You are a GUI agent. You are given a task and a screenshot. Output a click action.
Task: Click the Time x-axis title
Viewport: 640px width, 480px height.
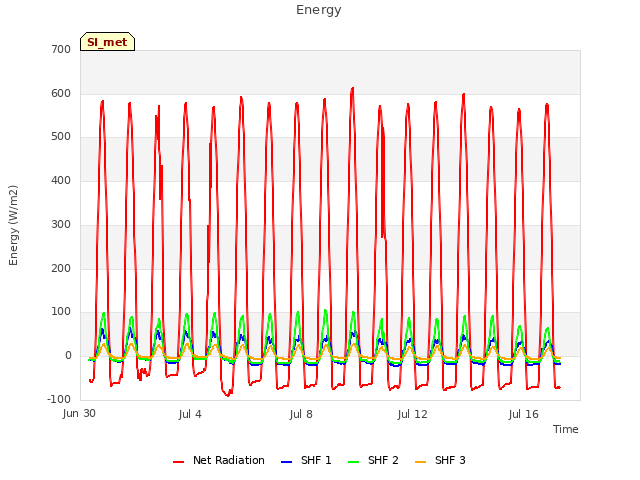click(566, 429)
